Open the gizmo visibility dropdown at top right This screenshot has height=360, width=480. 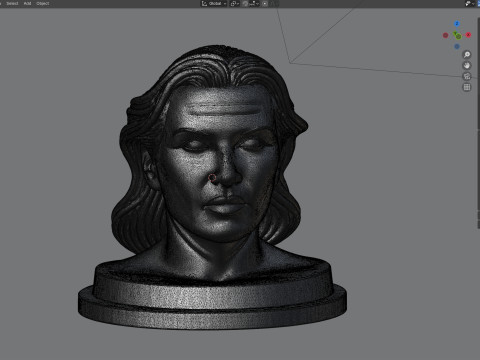pyautogui.click(x=470, y=3)
